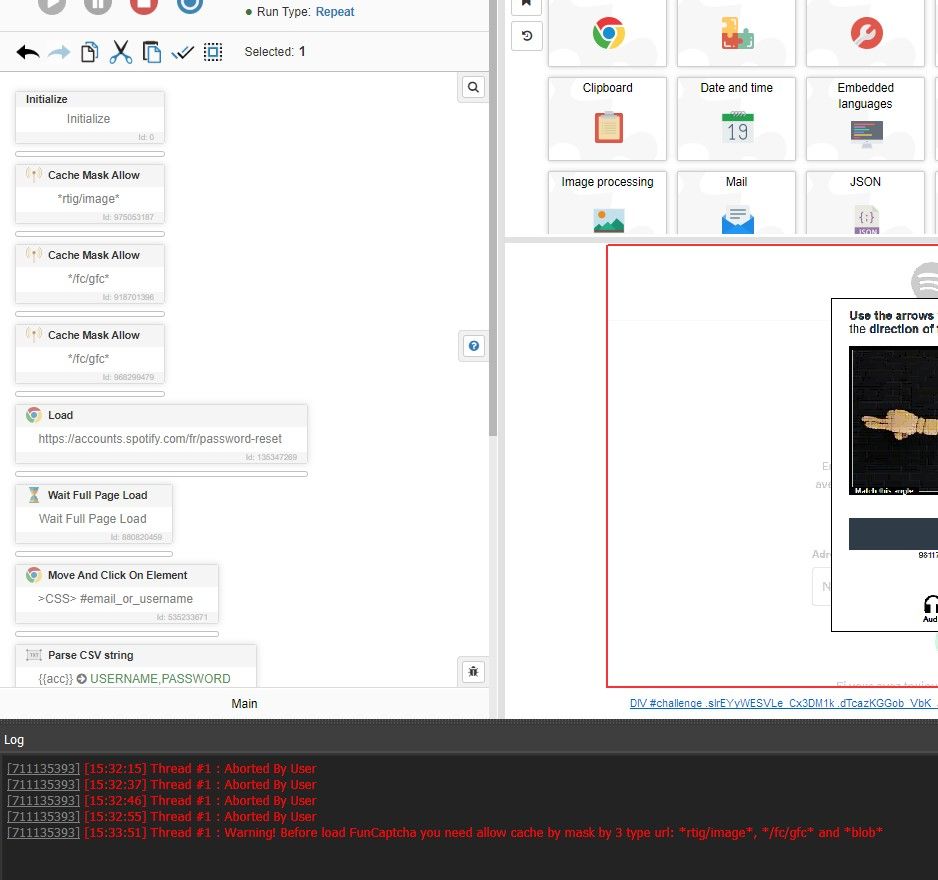Switch to the Main tab

tap(244, 703)
